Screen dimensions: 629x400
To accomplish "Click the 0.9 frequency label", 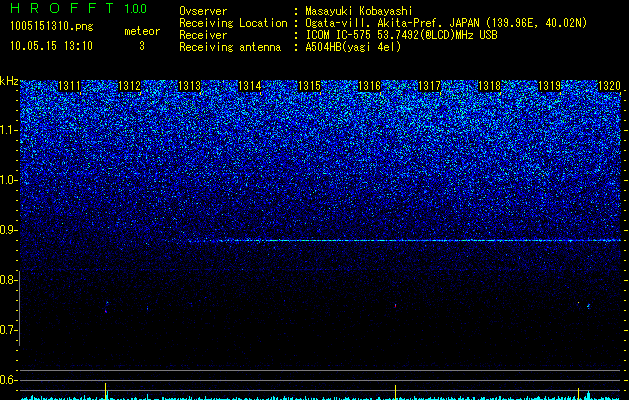I will pos(9,230).
